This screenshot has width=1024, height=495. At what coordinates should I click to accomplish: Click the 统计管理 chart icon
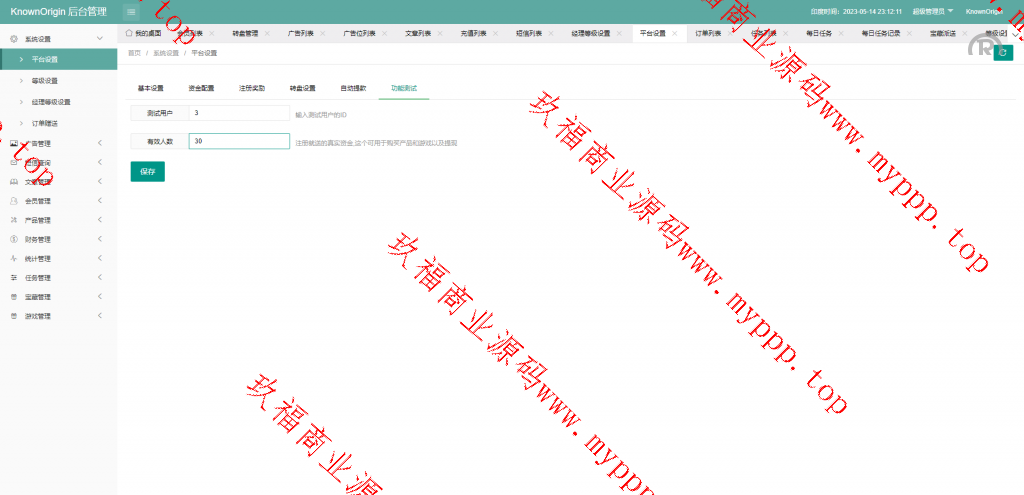click(x=14, y=258)
